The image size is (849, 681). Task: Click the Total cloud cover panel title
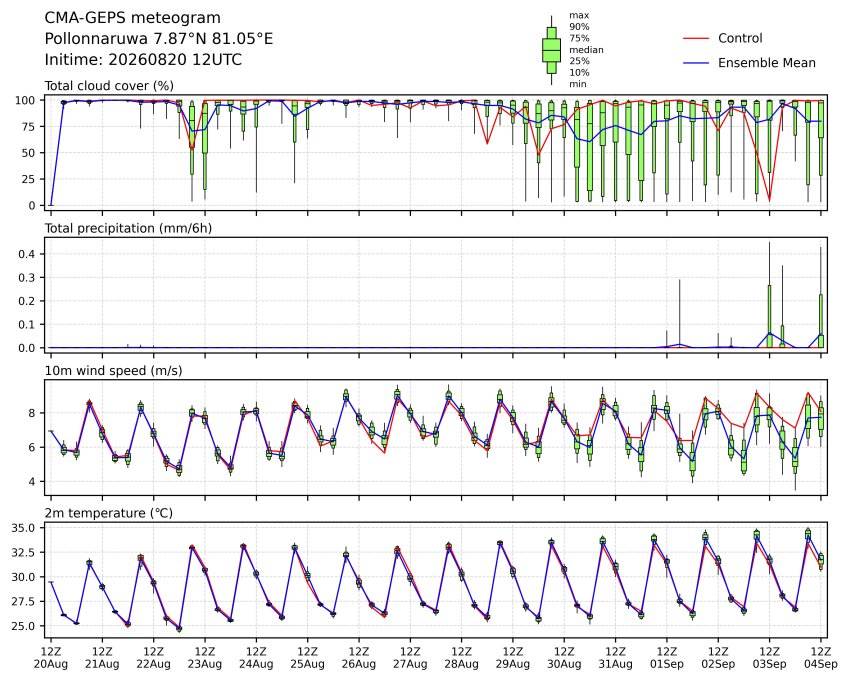(109, 86)
